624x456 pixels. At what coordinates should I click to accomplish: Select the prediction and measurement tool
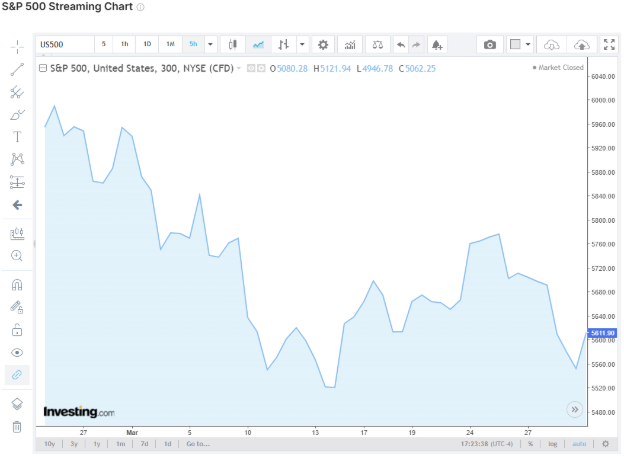(x=17, y=182)
